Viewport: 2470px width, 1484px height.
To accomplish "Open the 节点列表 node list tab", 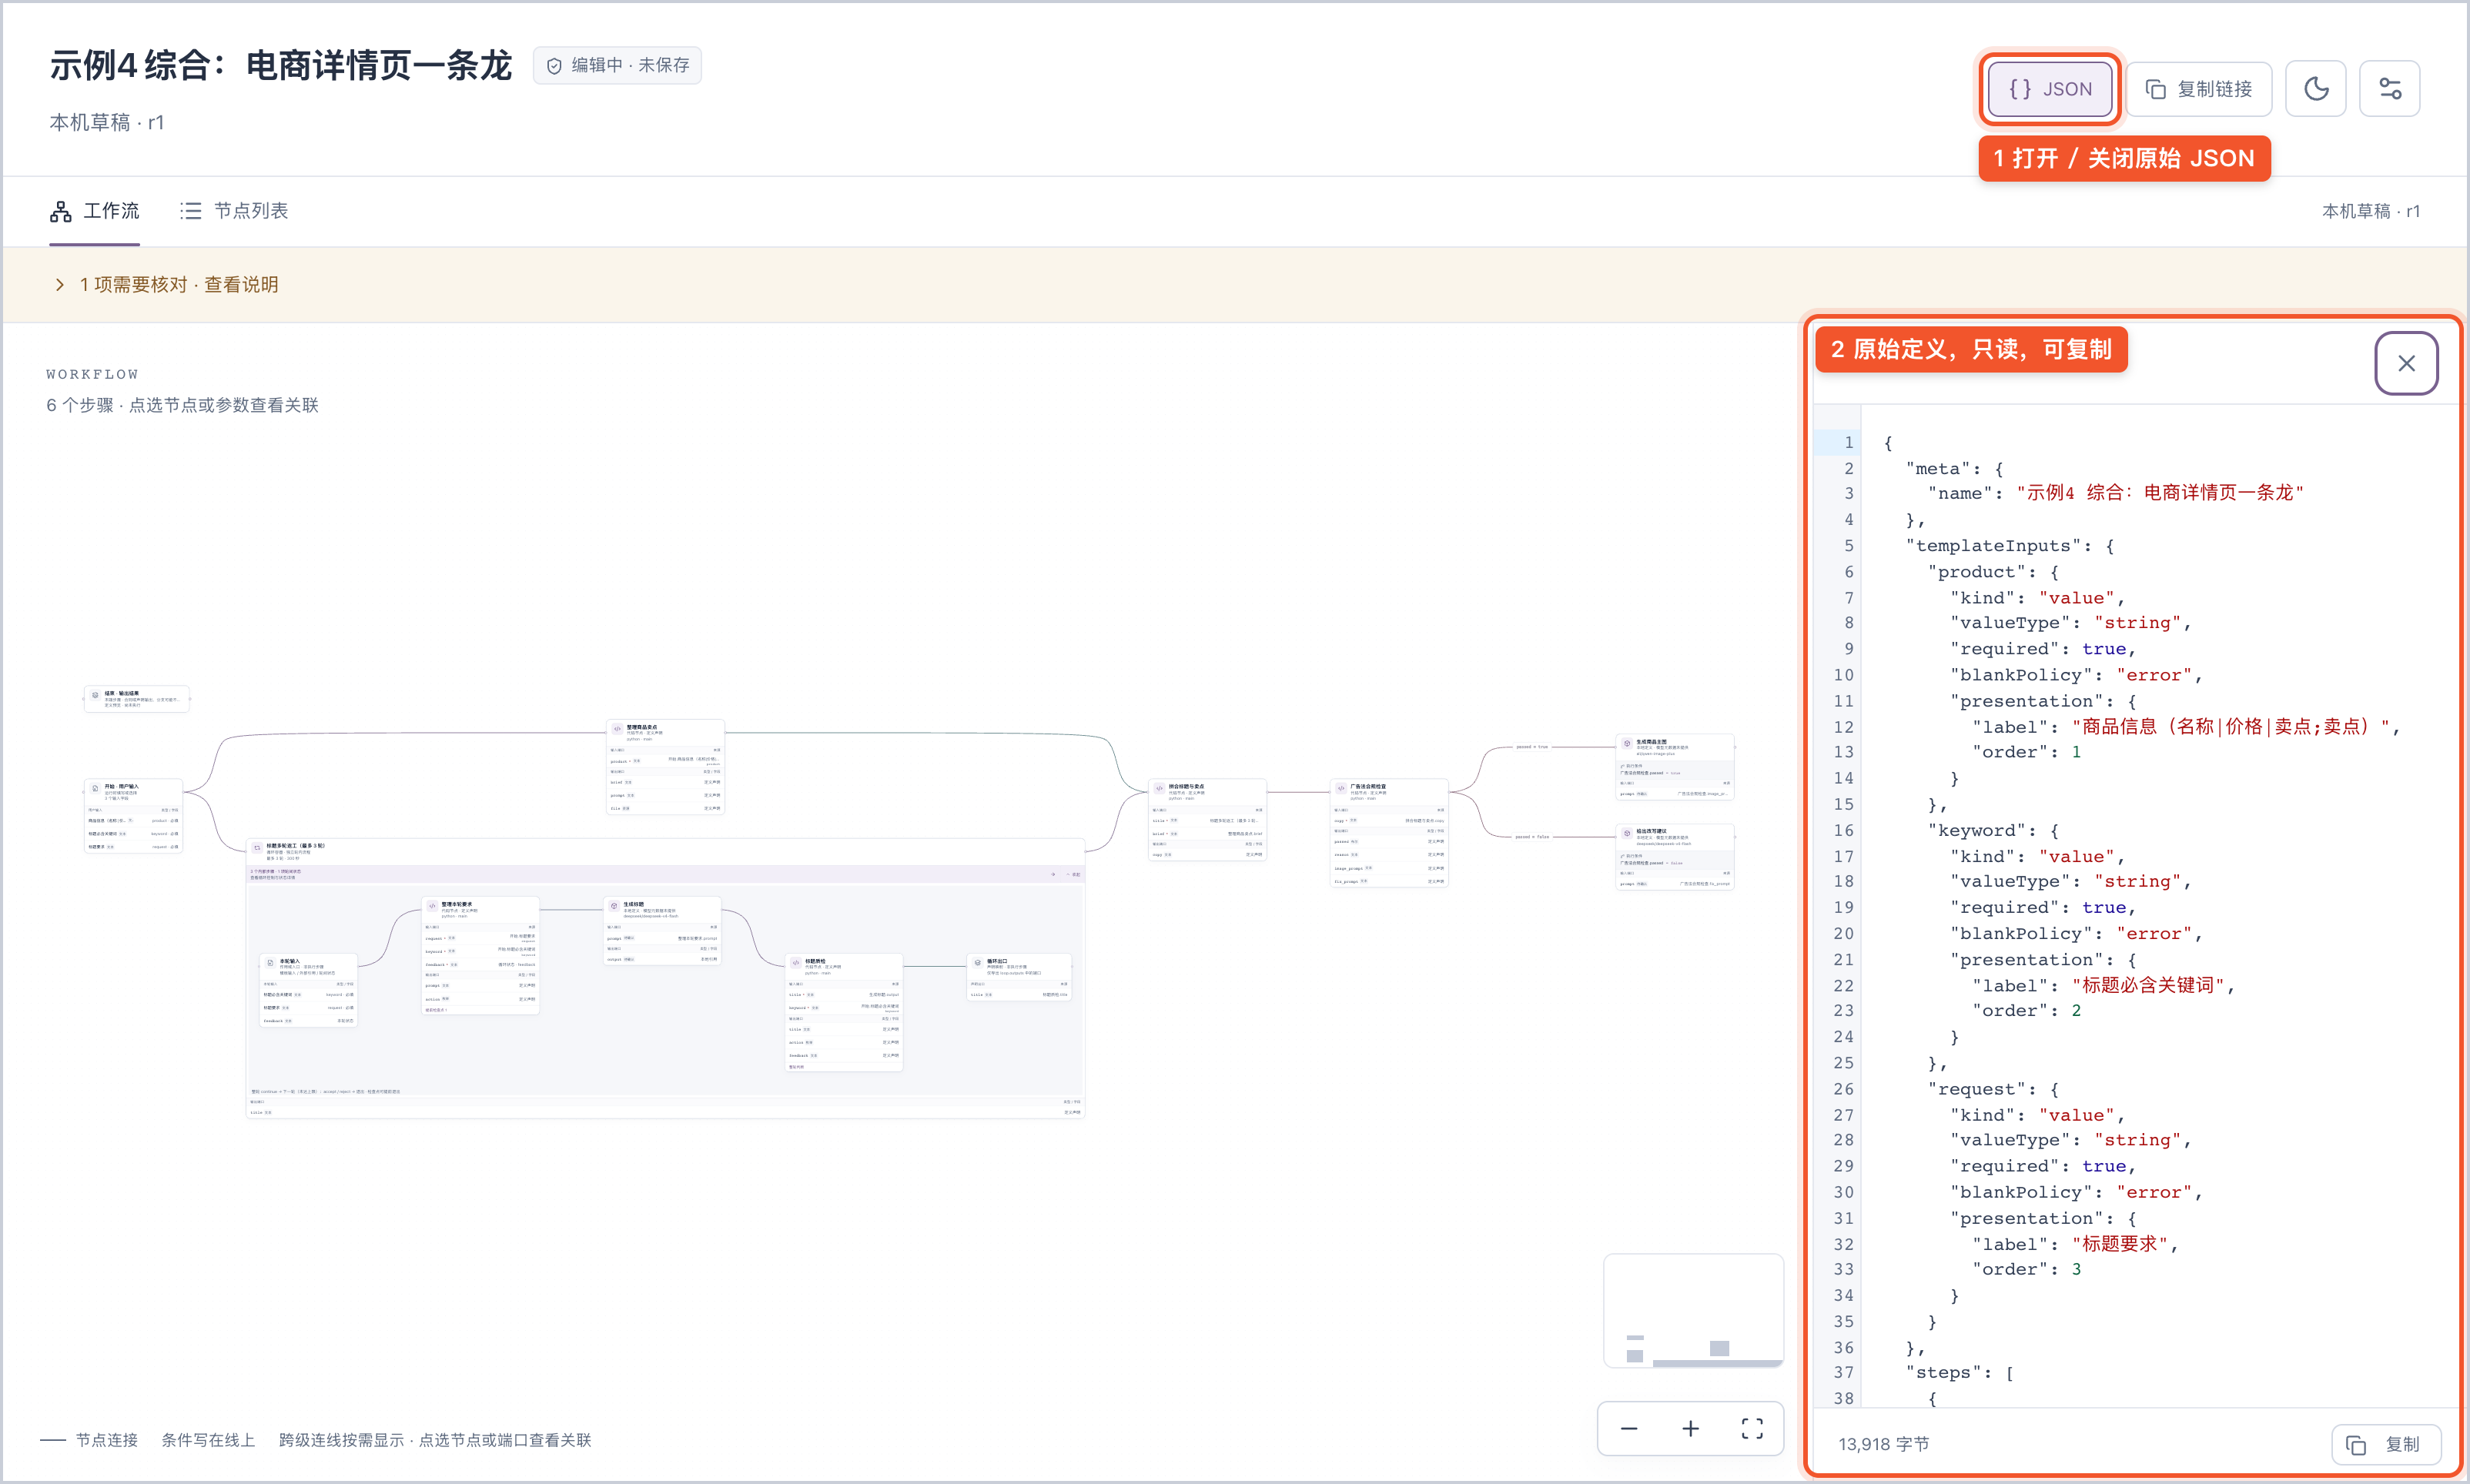I will [x=234, y=211].
